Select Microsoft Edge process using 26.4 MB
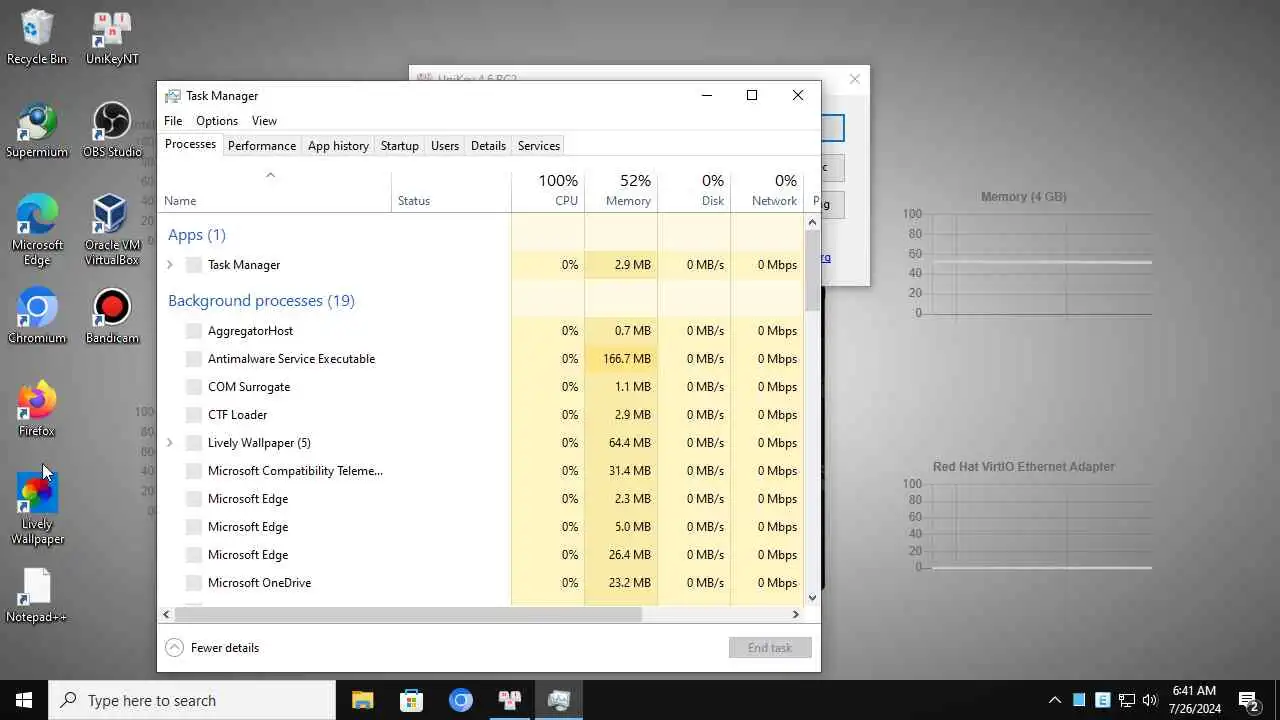Image resolution: width=1280 pixels, height=720 pixels. tap(481, 555)
